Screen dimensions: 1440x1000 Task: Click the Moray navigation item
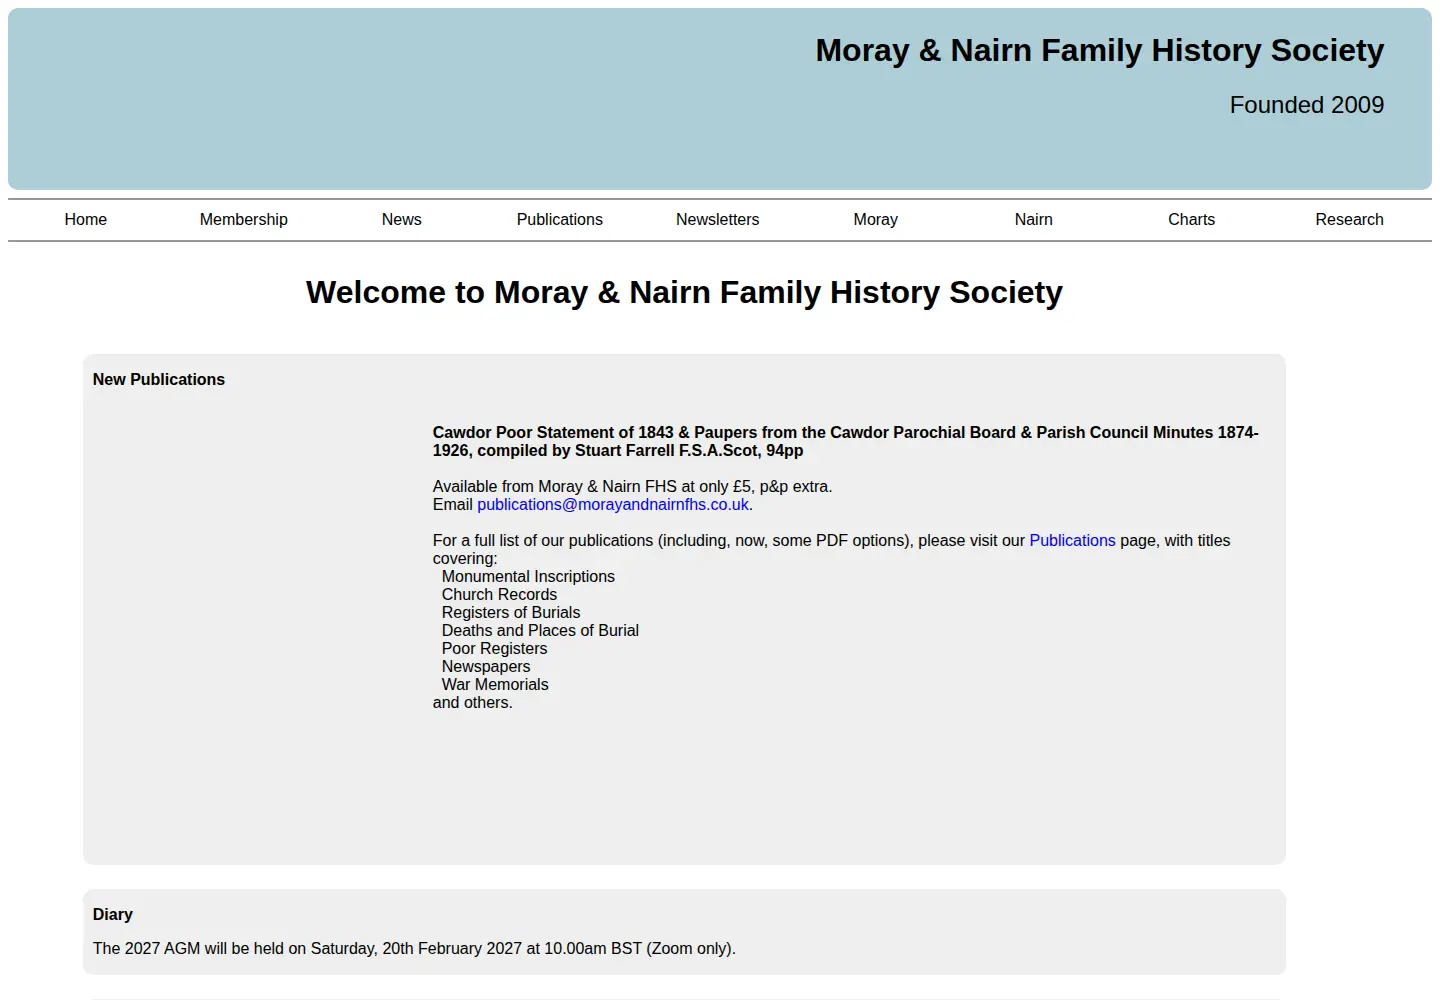[876, 219]
